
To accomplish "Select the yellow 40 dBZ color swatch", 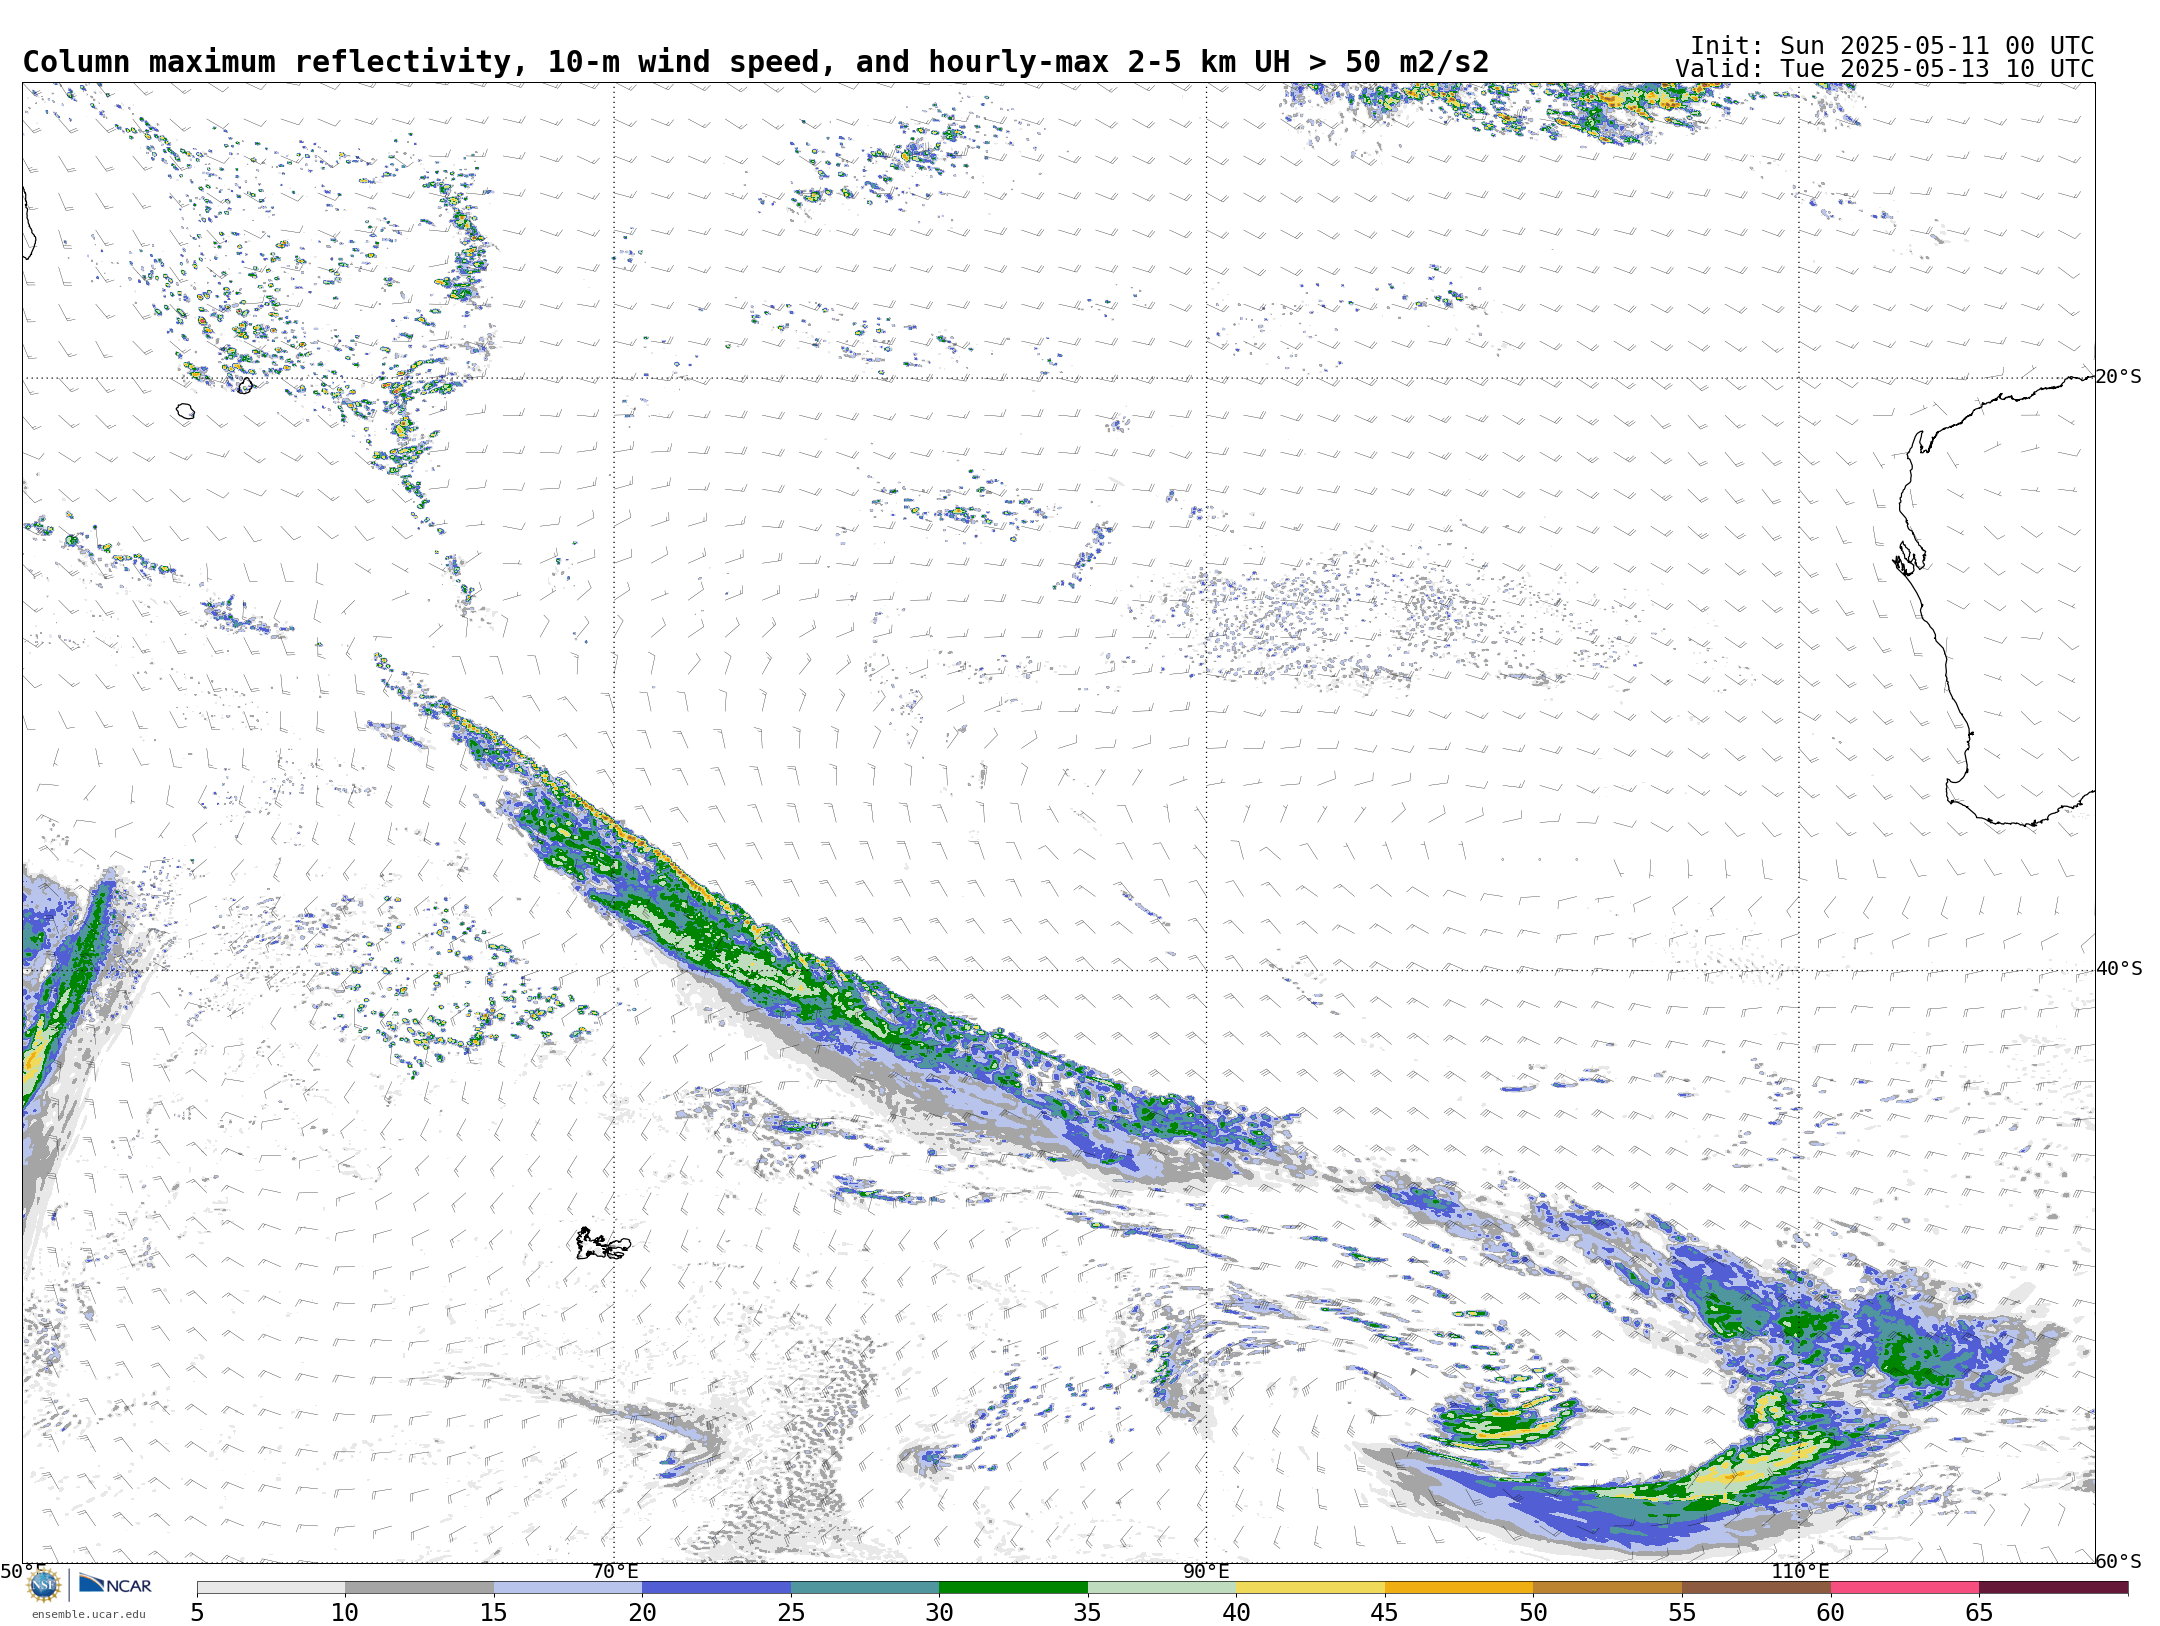I will (1310, 1587).
